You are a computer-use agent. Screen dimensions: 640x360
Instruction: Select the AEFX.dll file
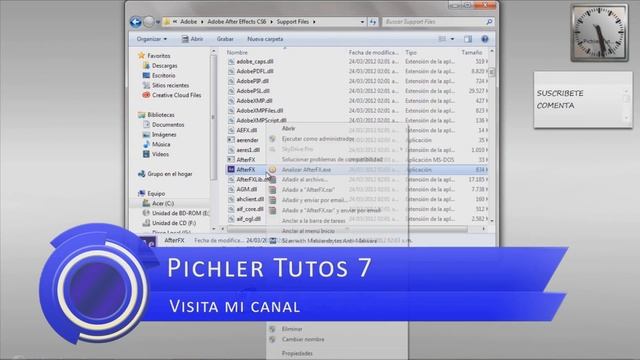click(247, 130)
